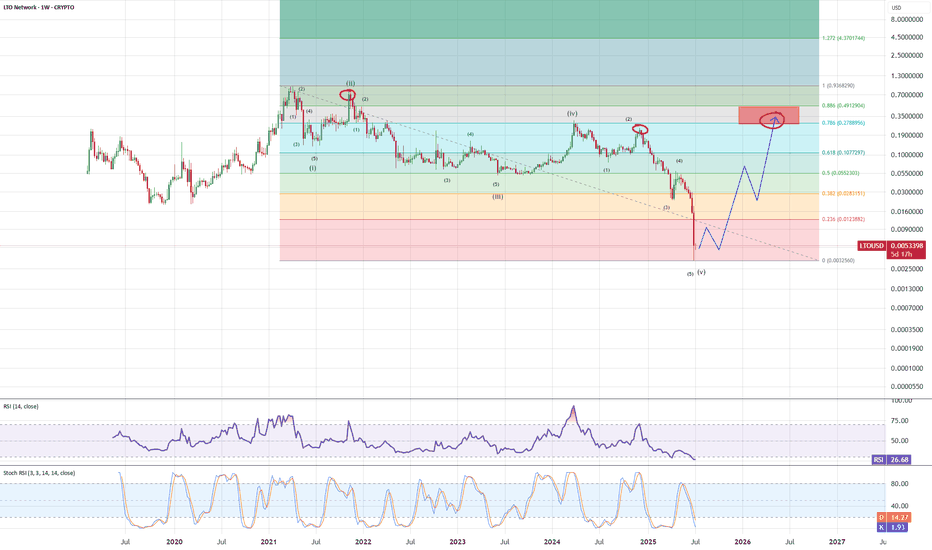Select the 0.618 (0.1077297) Fibonacci label
Screen dimensions: 932x550
pos(843,153)
